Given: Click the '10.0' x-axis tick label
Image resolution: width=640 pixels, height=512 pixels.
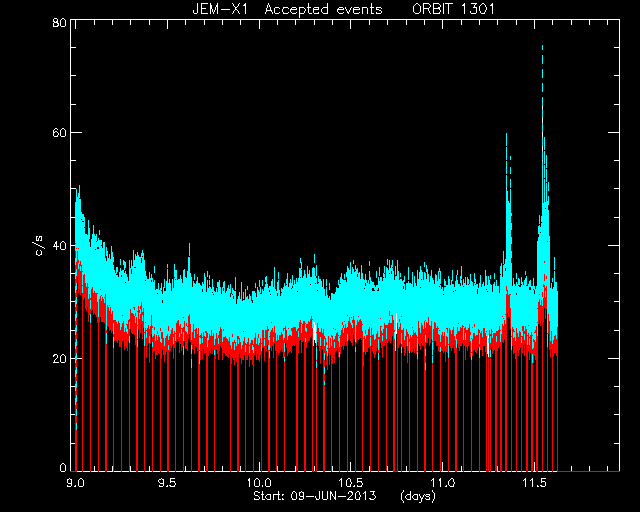Looking at the screenshot, I should 259,483.
